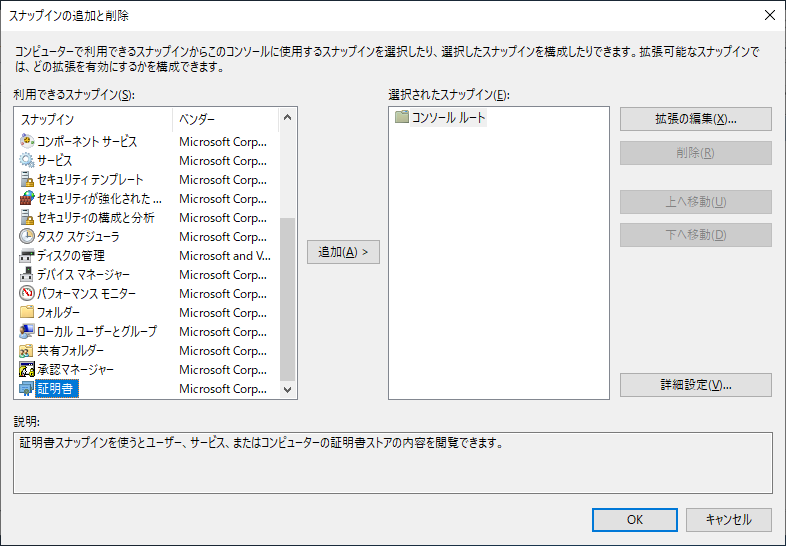Select the コンポーネント サービス row text

pos(87,141)
